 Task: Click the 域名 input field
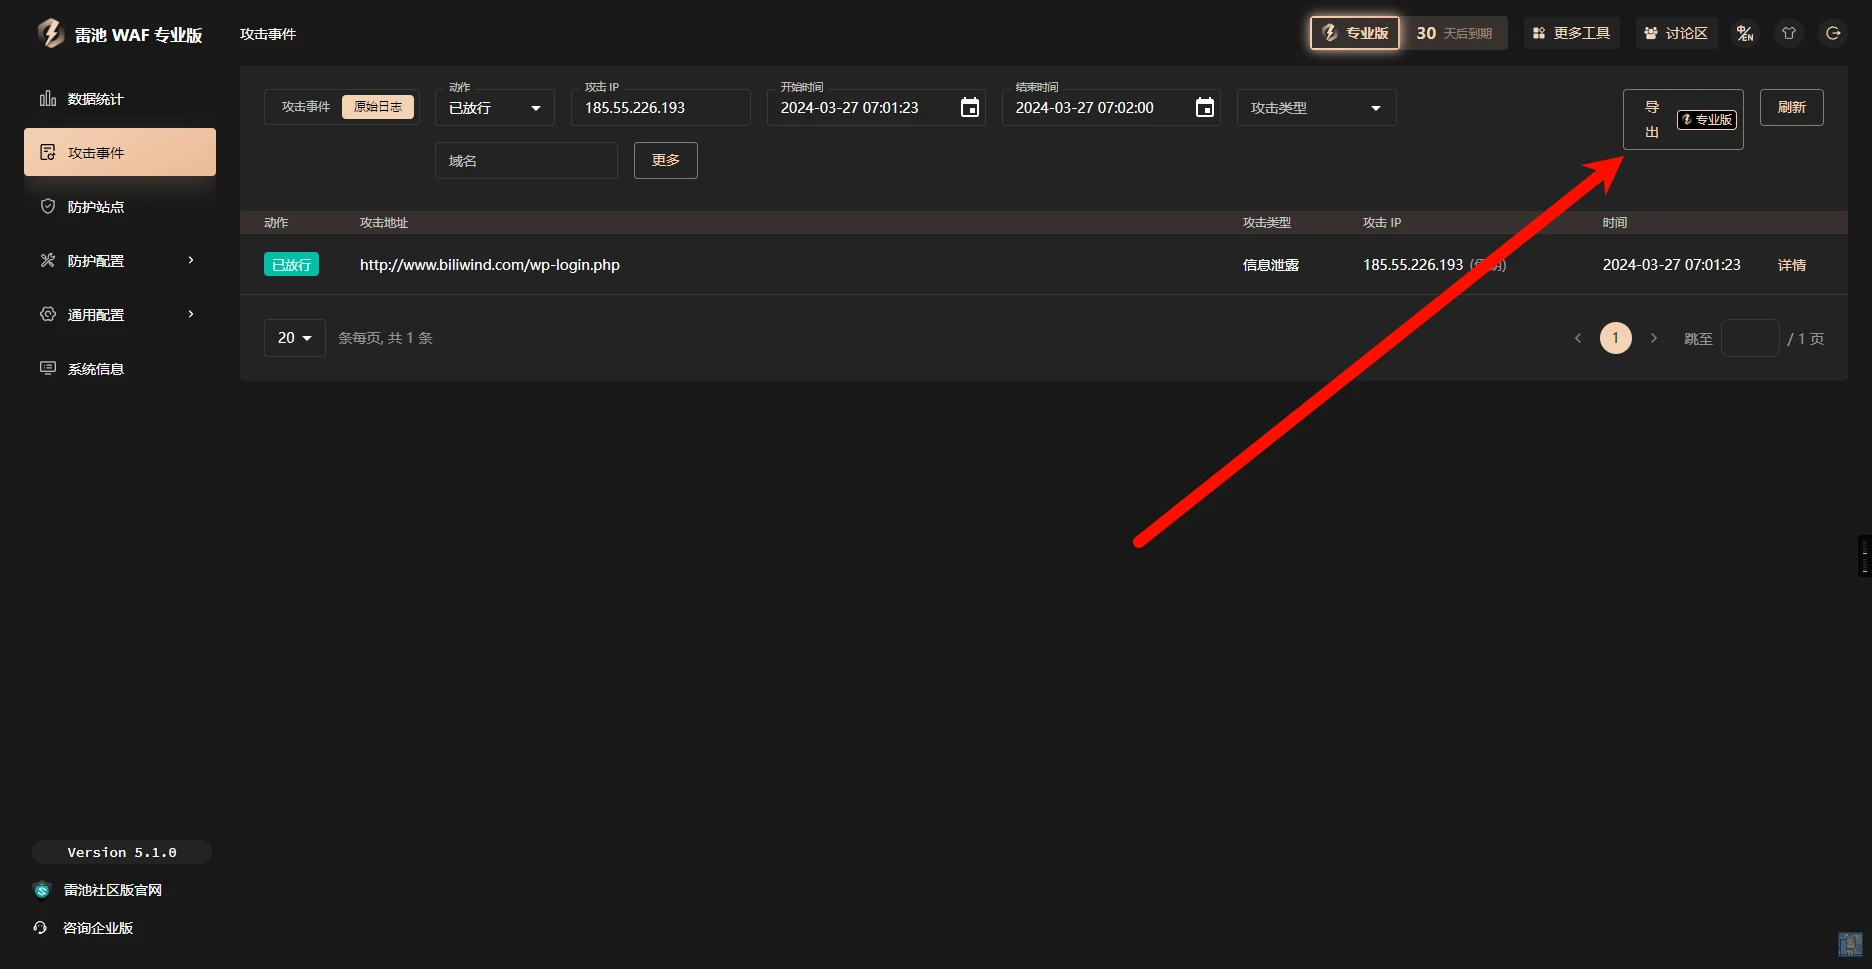[525, 161]
